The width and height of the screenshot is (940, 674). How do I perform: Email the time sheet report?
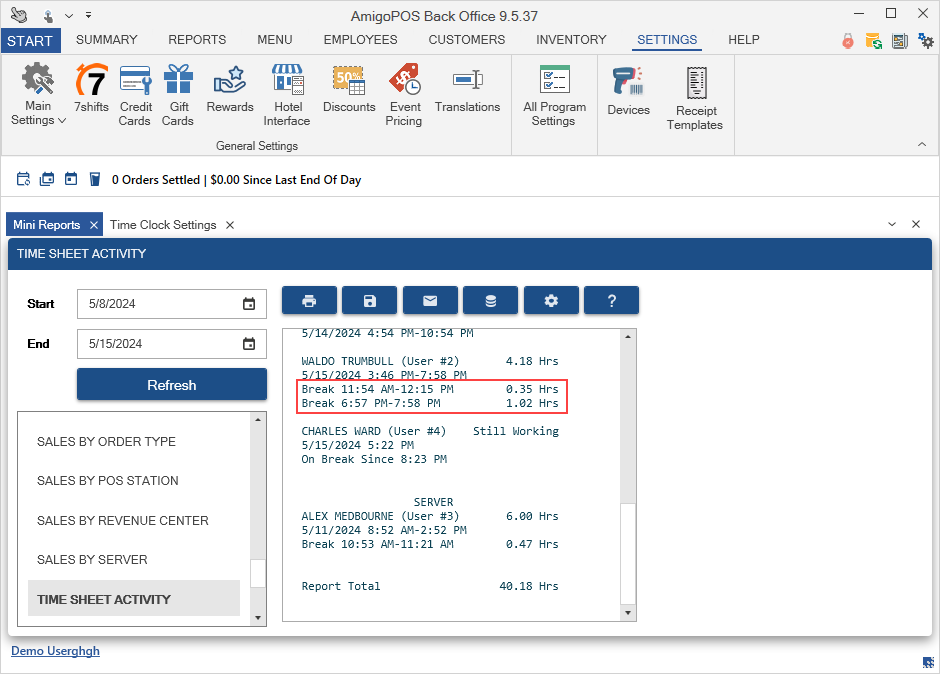pyautogui.click(x=430, y=301)
